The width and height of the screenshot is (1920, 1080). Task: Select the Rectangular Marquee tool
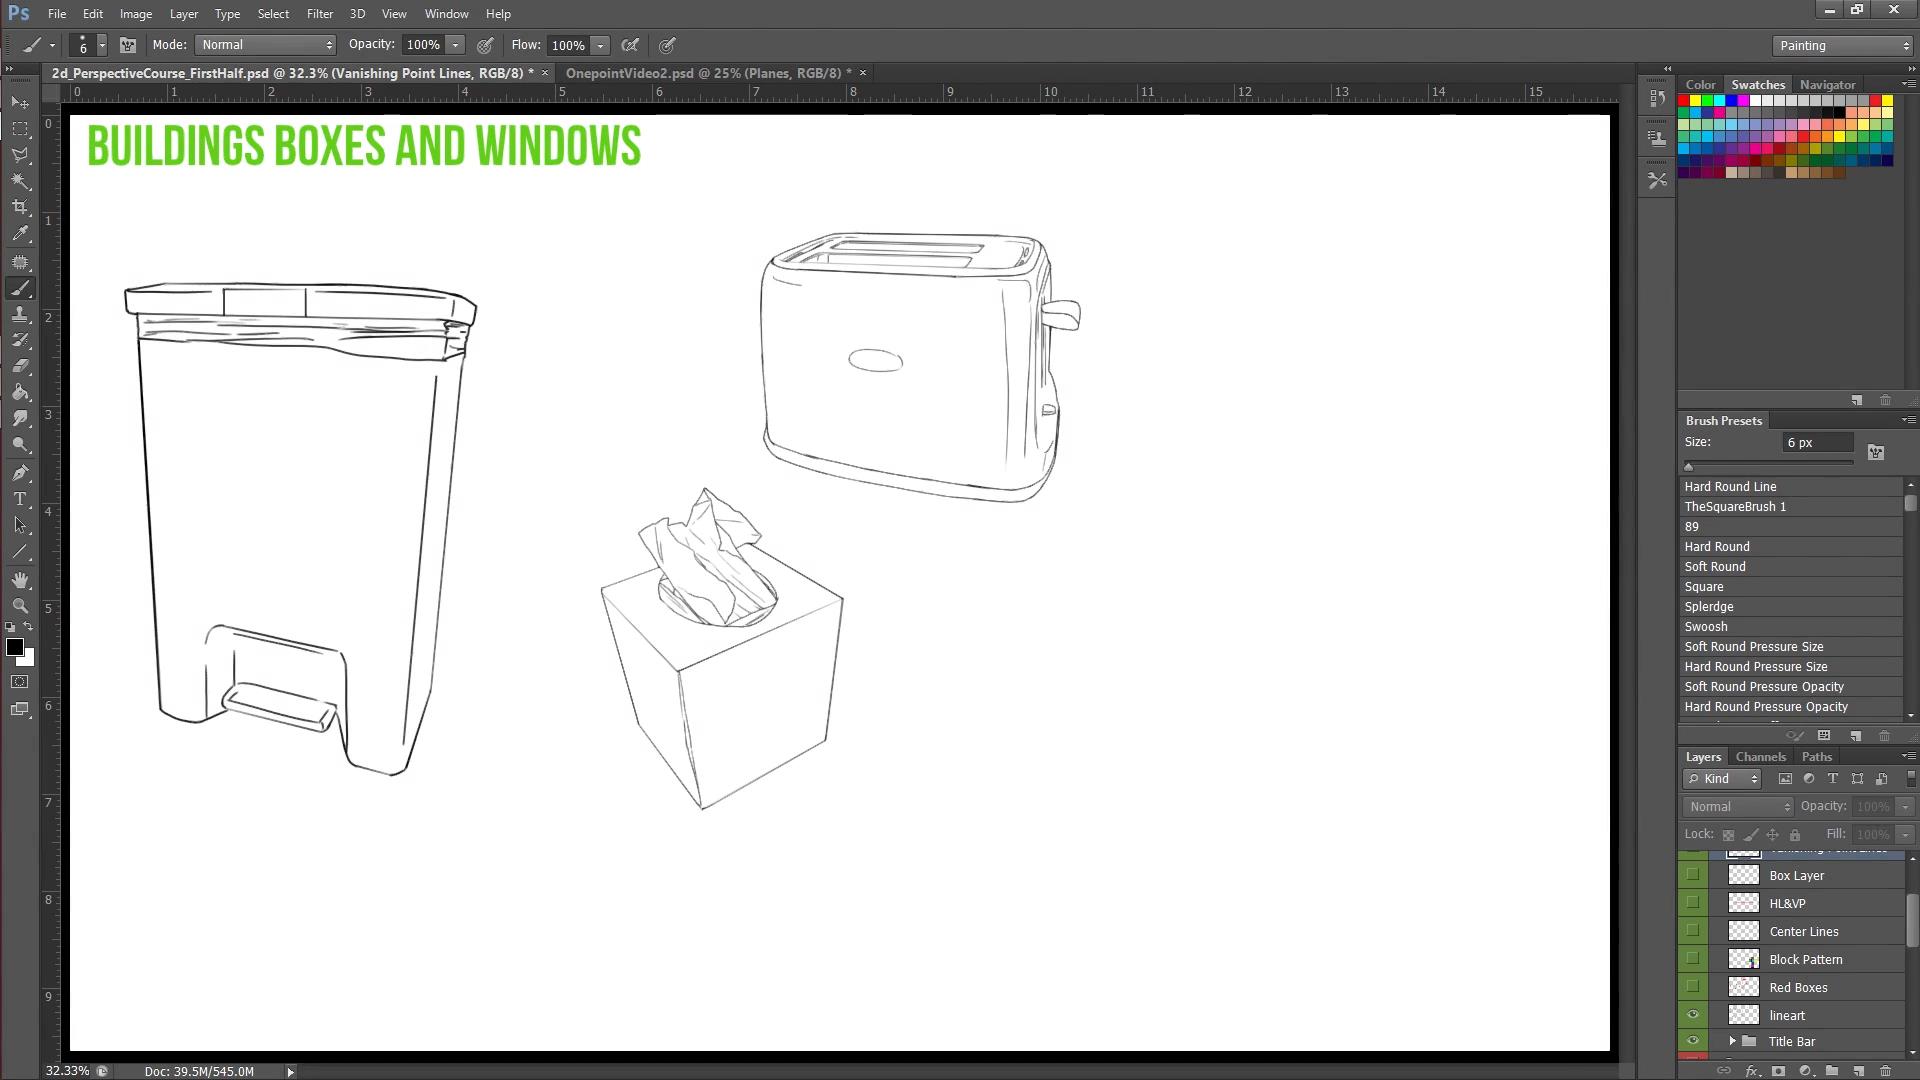click(20, 129)
